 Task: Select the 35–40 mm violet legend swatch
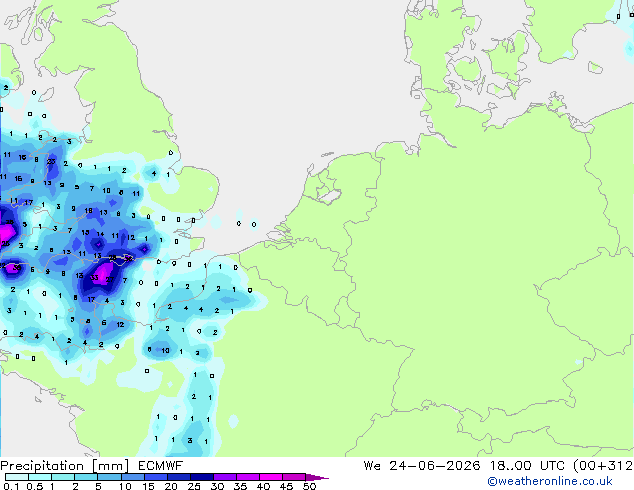coord(248,477)
